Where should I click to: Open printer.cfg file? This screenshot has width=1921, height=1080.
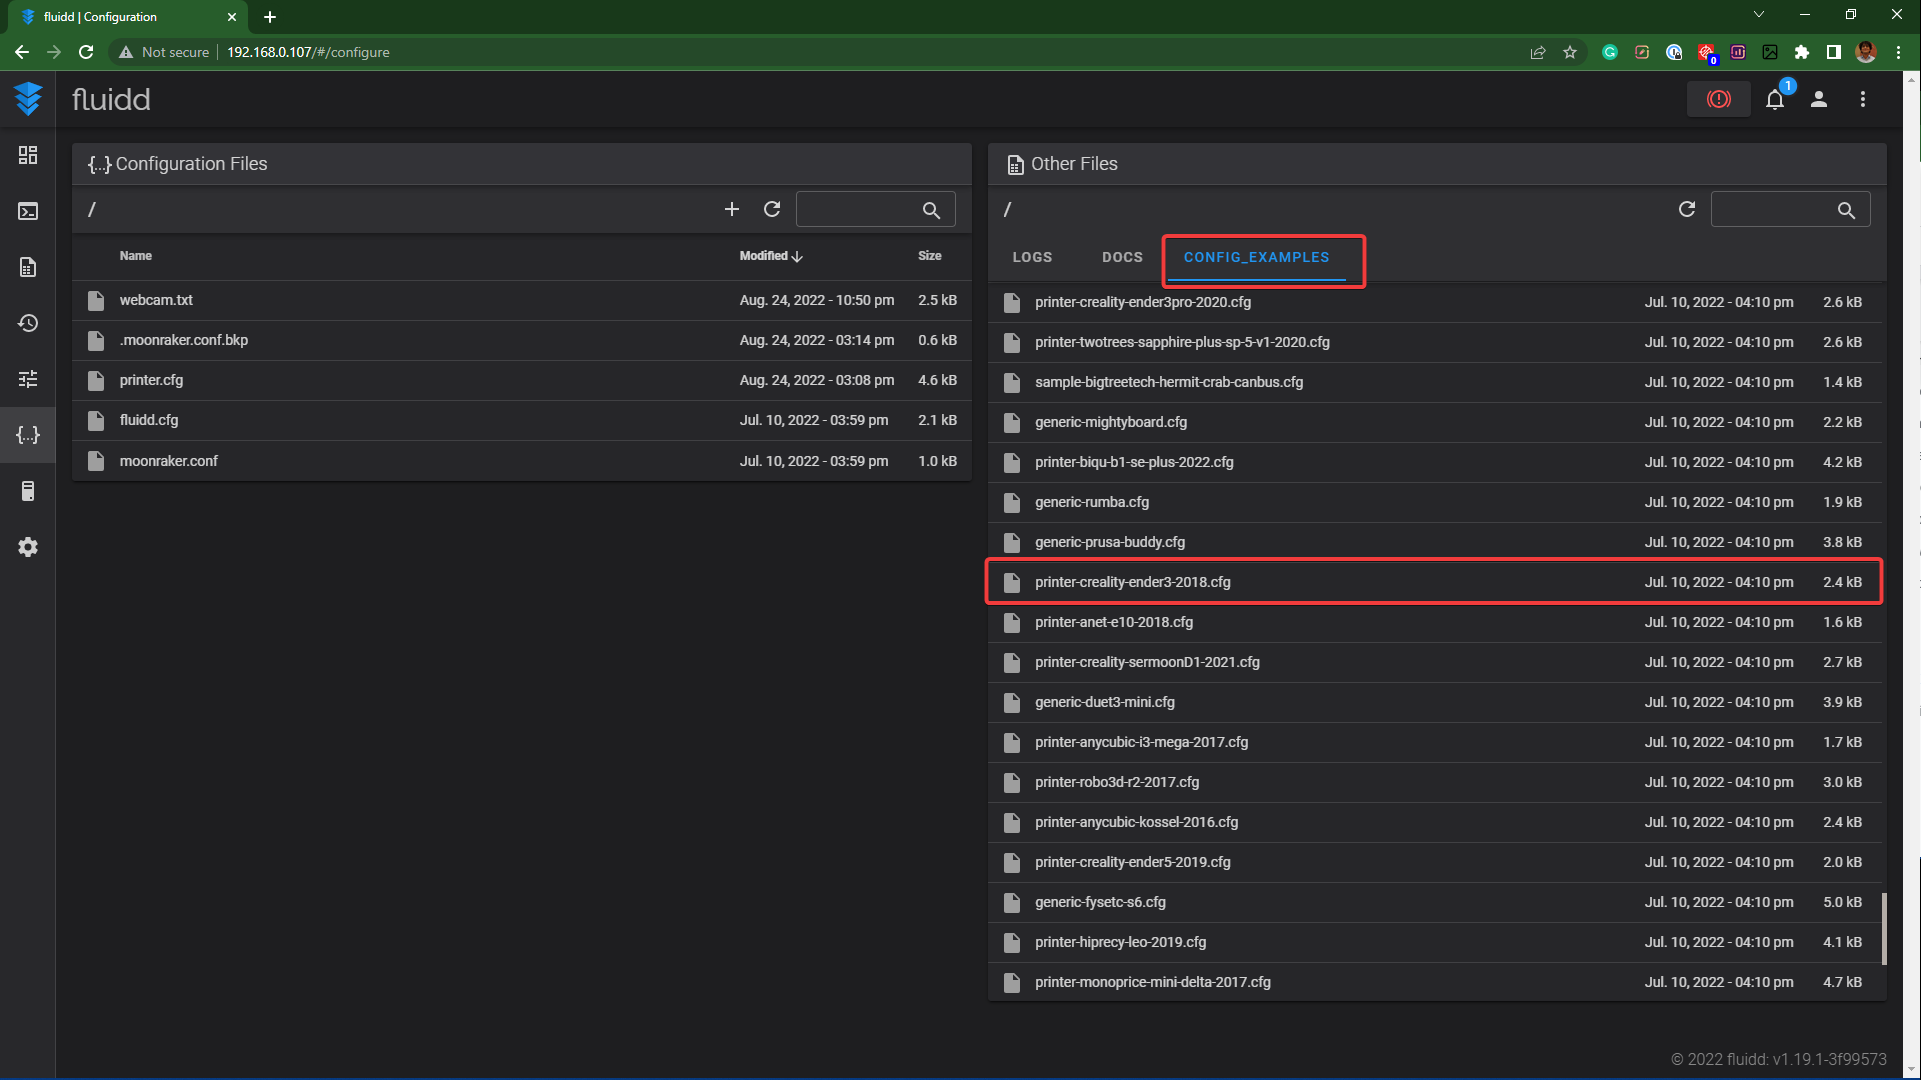[x=522, y=380]
